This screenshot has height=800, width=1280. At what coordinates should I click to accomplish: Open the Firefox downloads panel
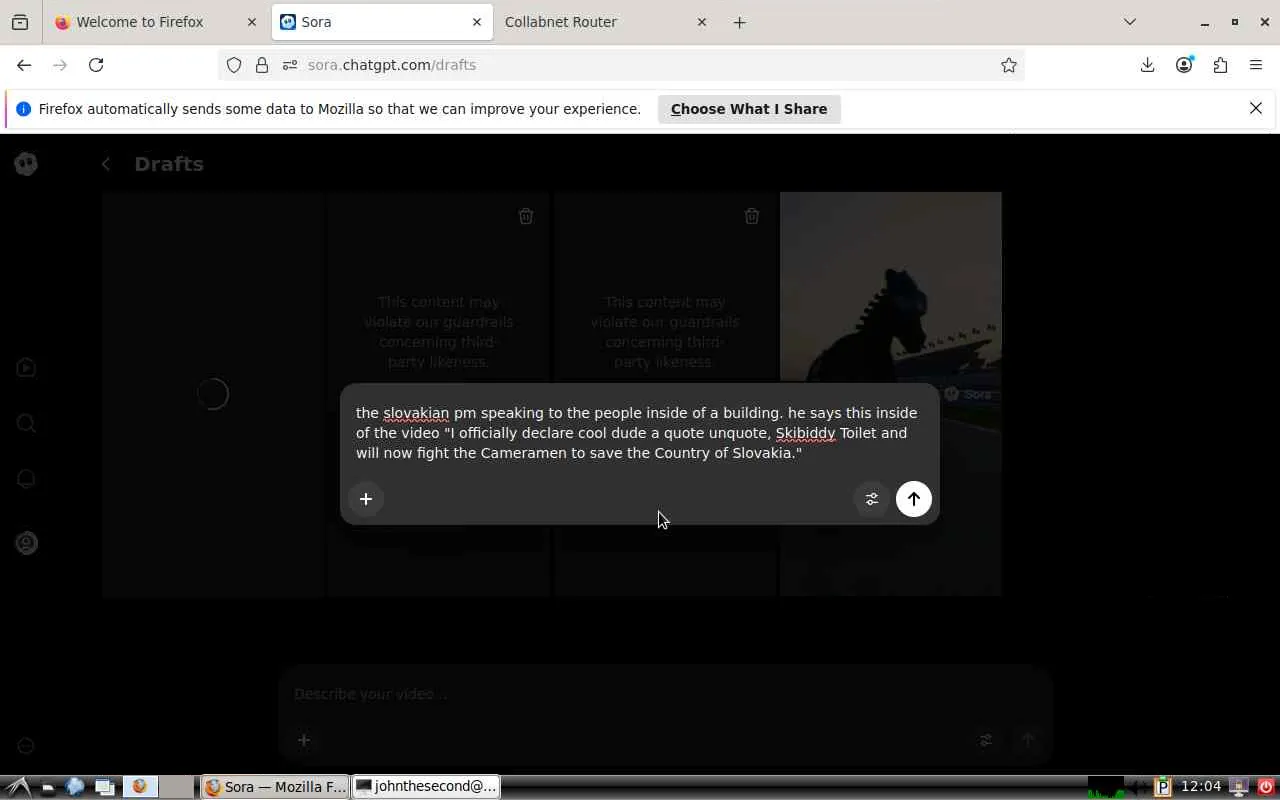point(1148,65)
